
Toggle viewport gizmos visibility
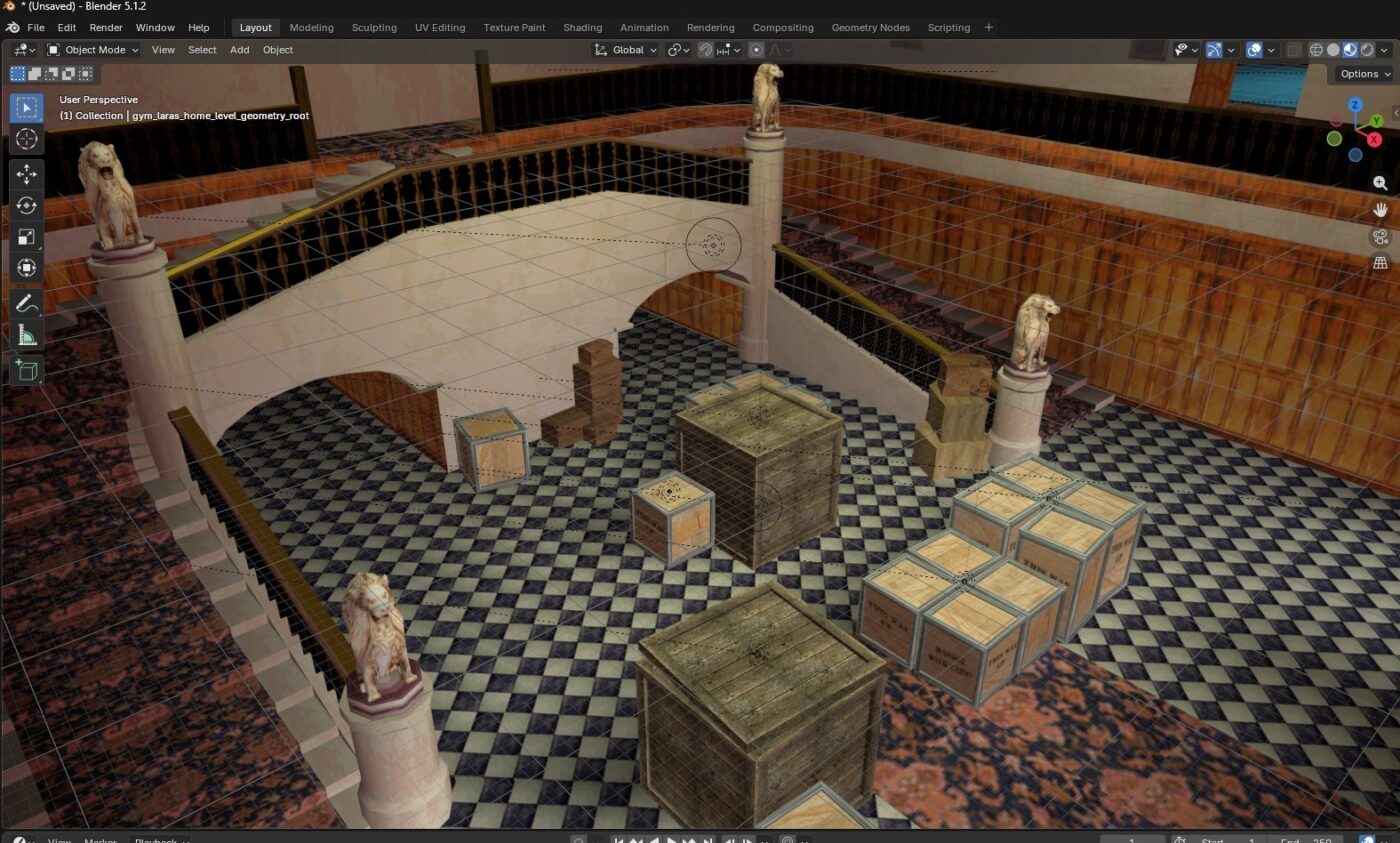1214,50
